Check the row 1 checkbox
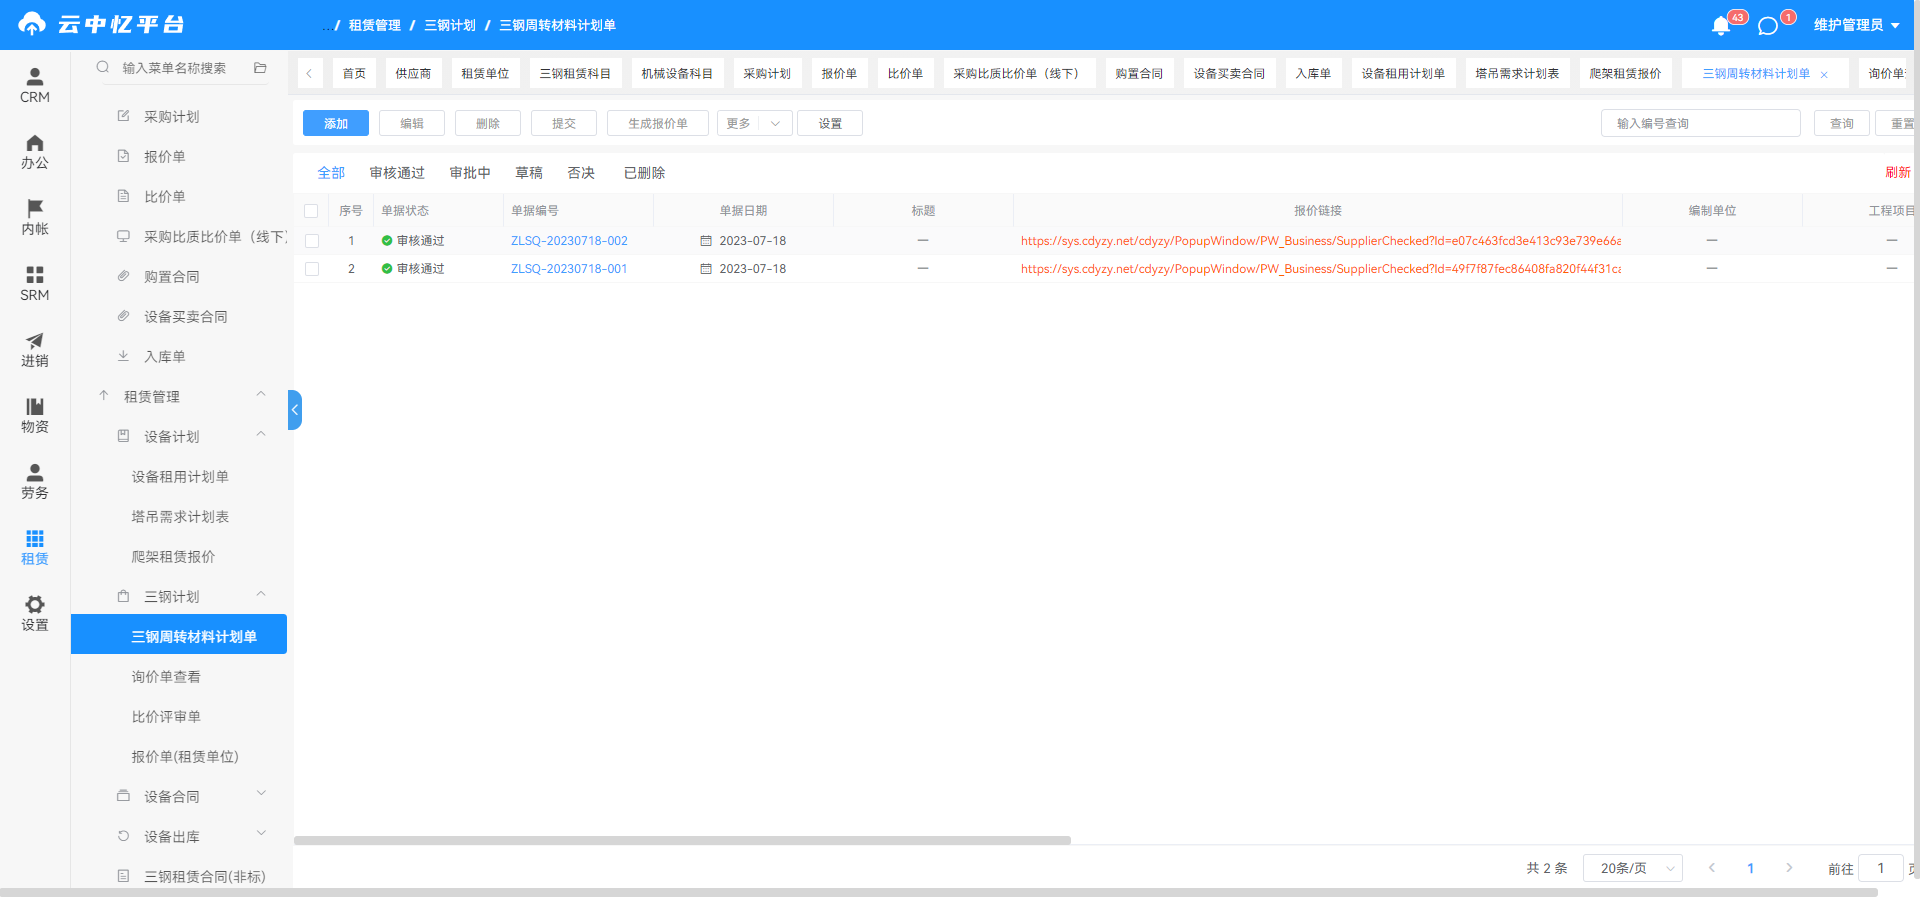This screenshot has height=897, width=1920. click(x=312, y=241)
